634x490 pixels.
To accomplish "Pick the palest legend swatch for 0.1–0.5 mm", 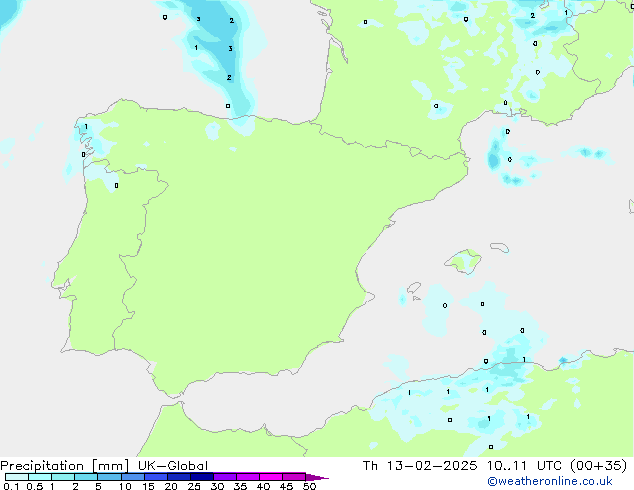I will tap(17, 477).
